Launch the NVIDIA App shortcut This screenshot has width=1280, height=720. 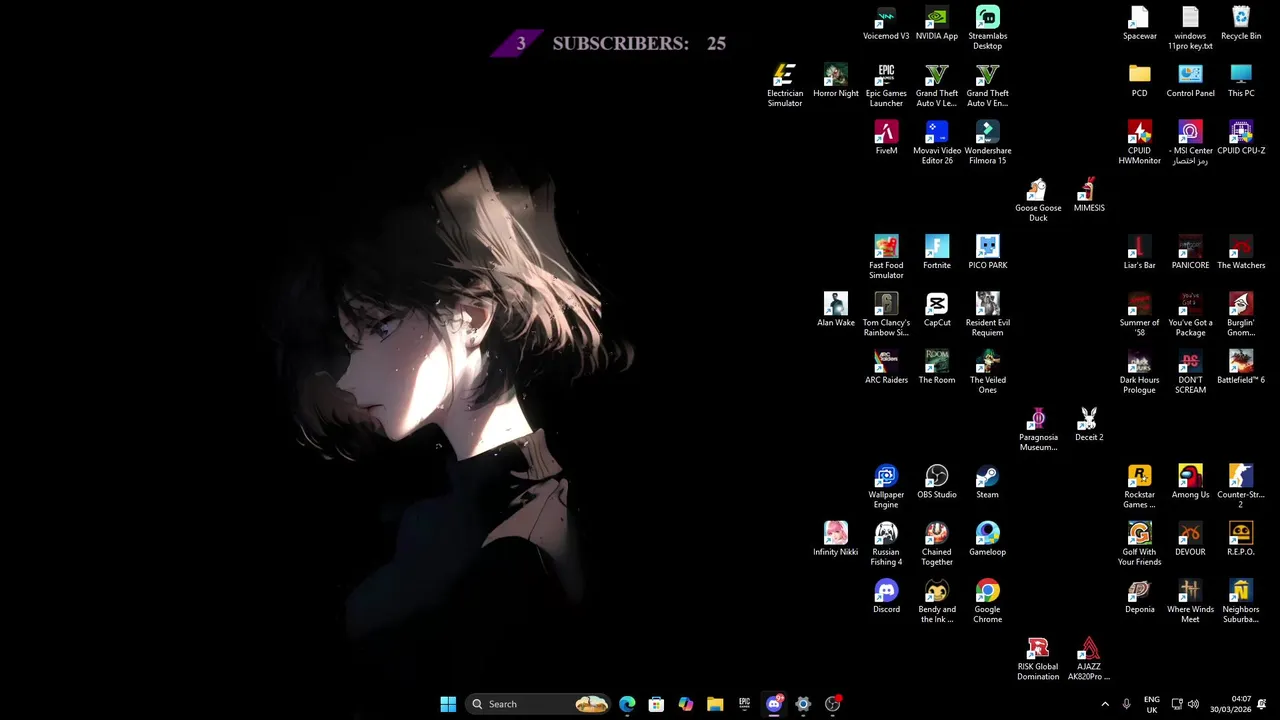click(x=937, y=24)
